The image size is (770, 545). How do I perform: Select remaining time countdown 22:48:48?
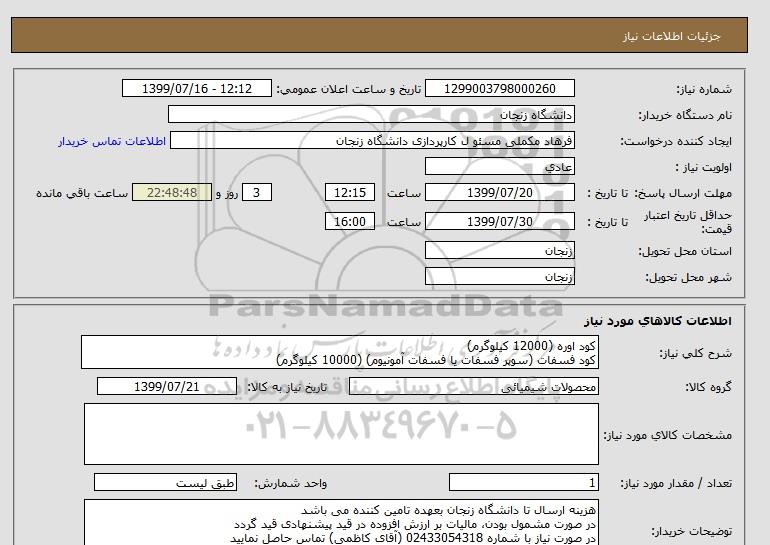pyautogui.click(x=172, y=192)
